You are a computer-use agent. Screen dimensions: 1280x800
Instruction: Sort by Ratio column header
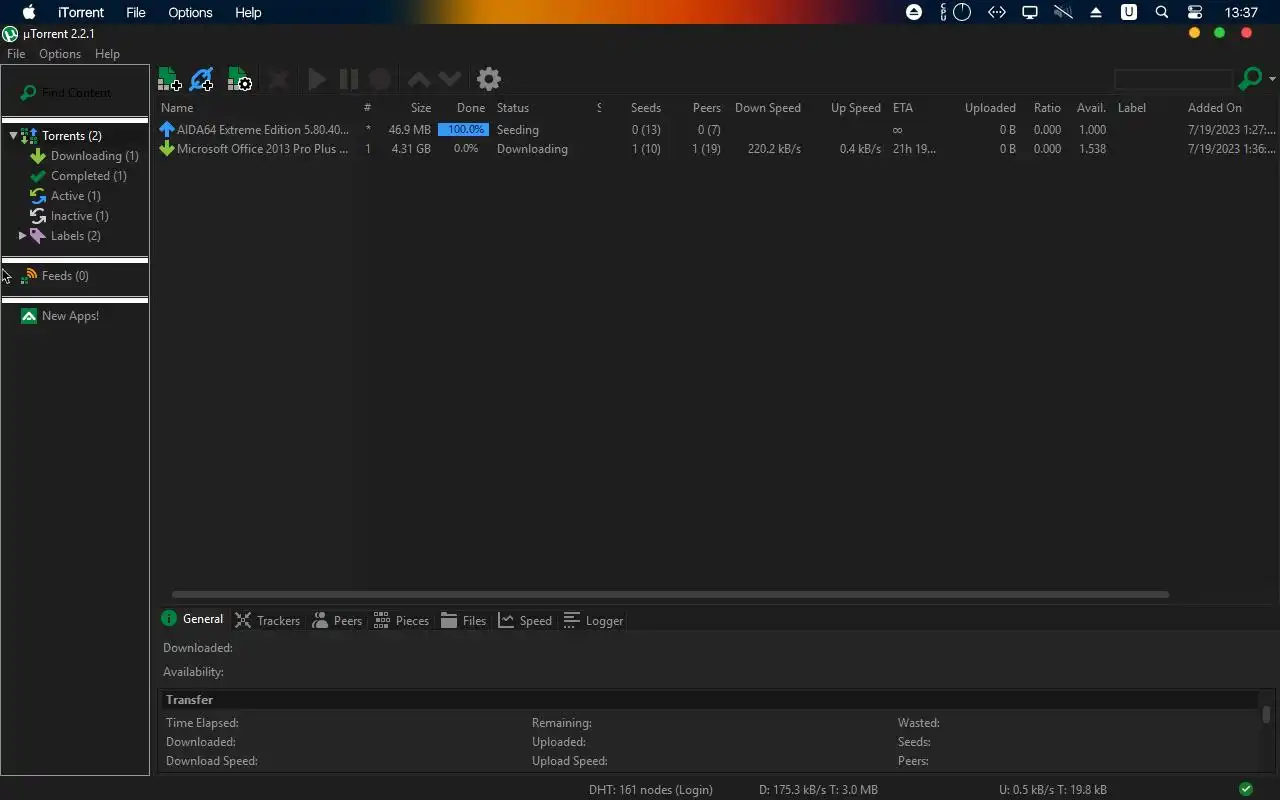(1047, 108)
